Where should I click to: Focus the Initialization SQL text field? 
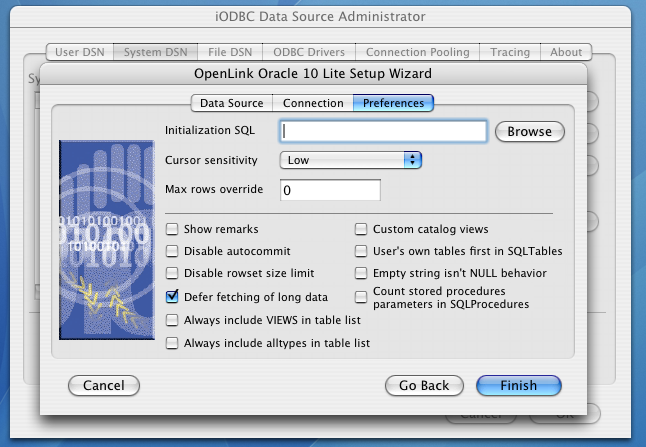[383, 131]
